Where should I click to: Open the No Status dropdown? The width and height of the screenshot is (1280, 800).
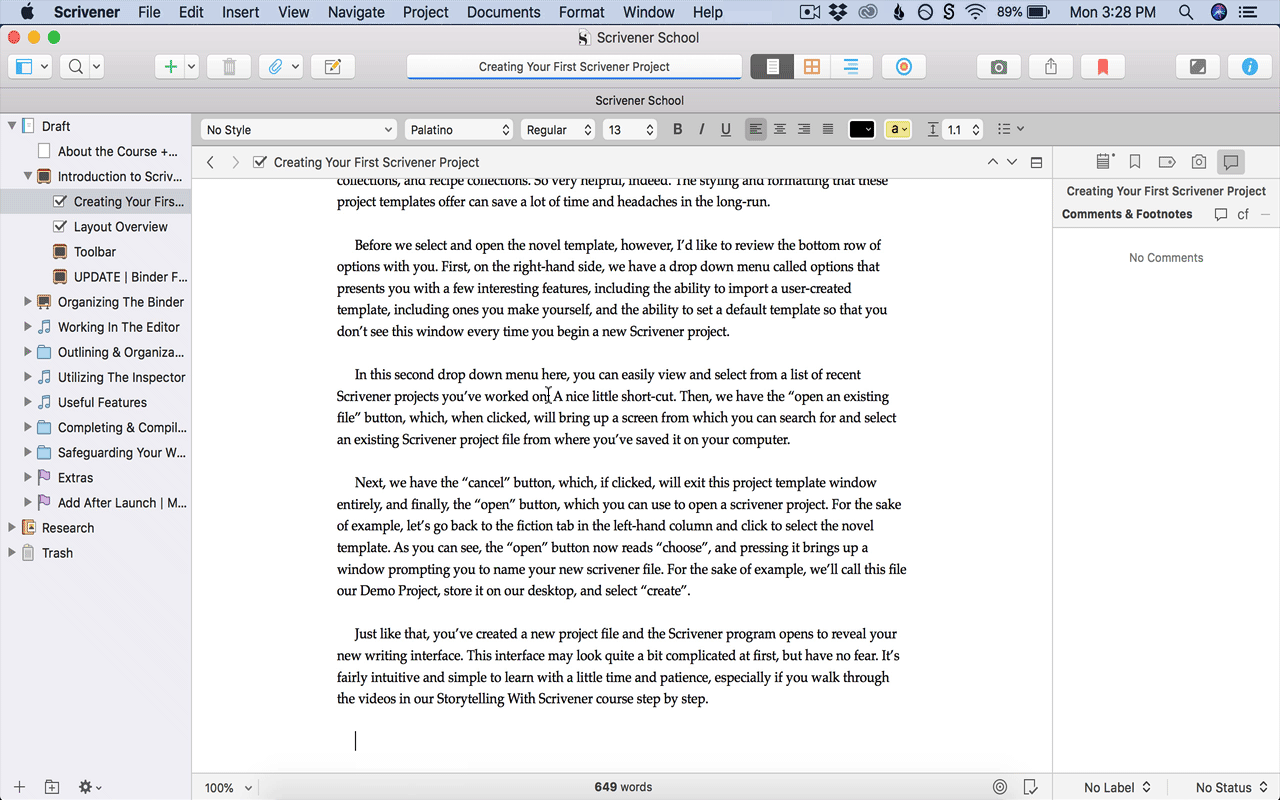1231,788
